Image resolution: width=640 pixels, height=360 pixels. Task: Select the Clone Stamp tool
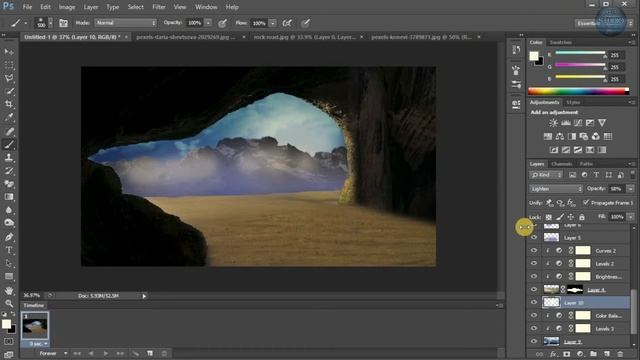[9, 158]
